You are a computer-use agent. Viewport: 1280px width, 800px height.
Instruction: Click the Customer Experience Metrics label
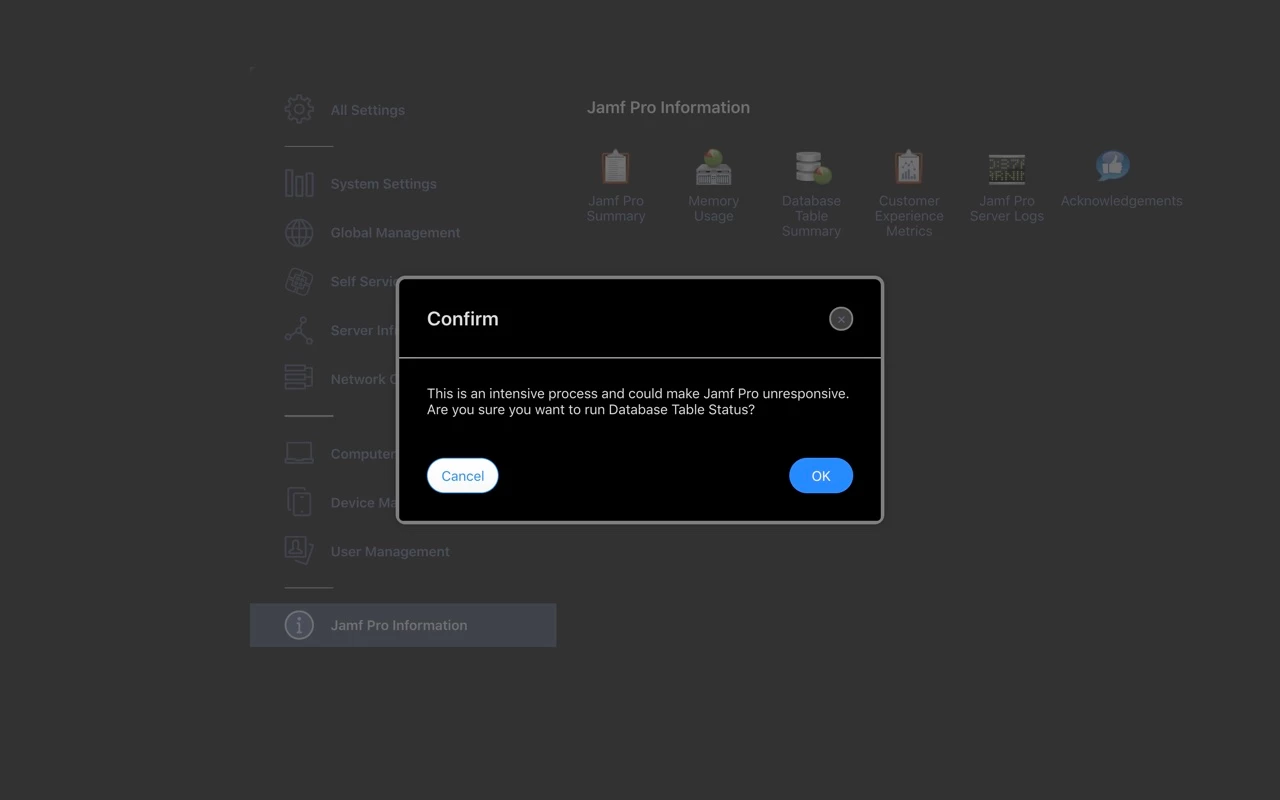click(909, 216)
